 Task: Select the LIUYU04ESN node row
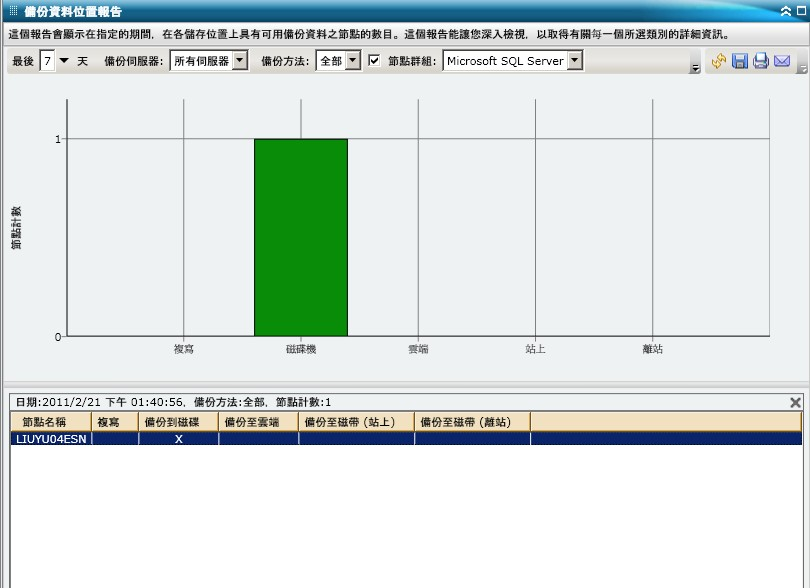406,439
